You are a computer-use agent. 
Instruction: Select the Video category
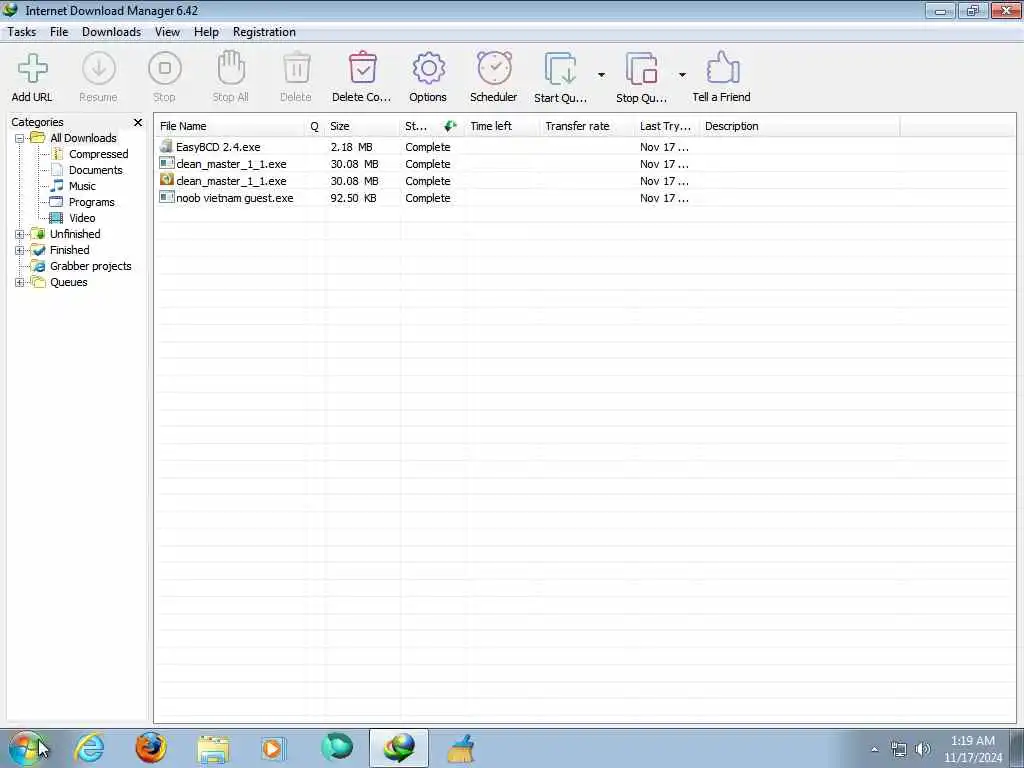click(x=82, y=218)
